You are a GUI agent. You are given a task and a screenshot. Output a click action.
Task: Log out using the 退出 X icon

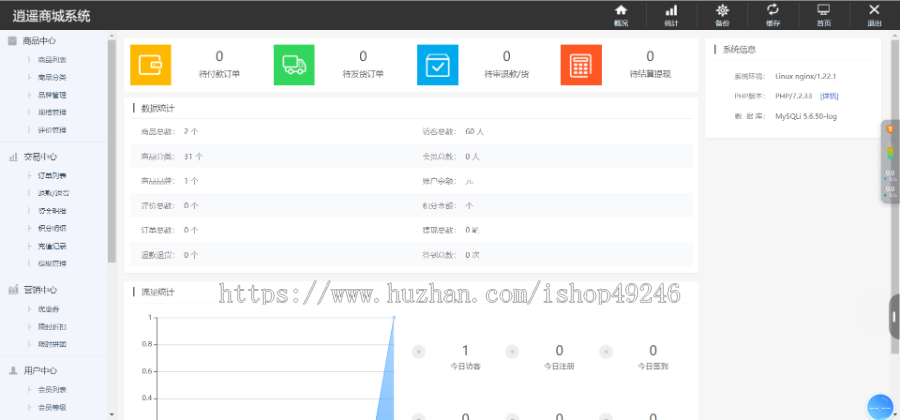(874, 10)
